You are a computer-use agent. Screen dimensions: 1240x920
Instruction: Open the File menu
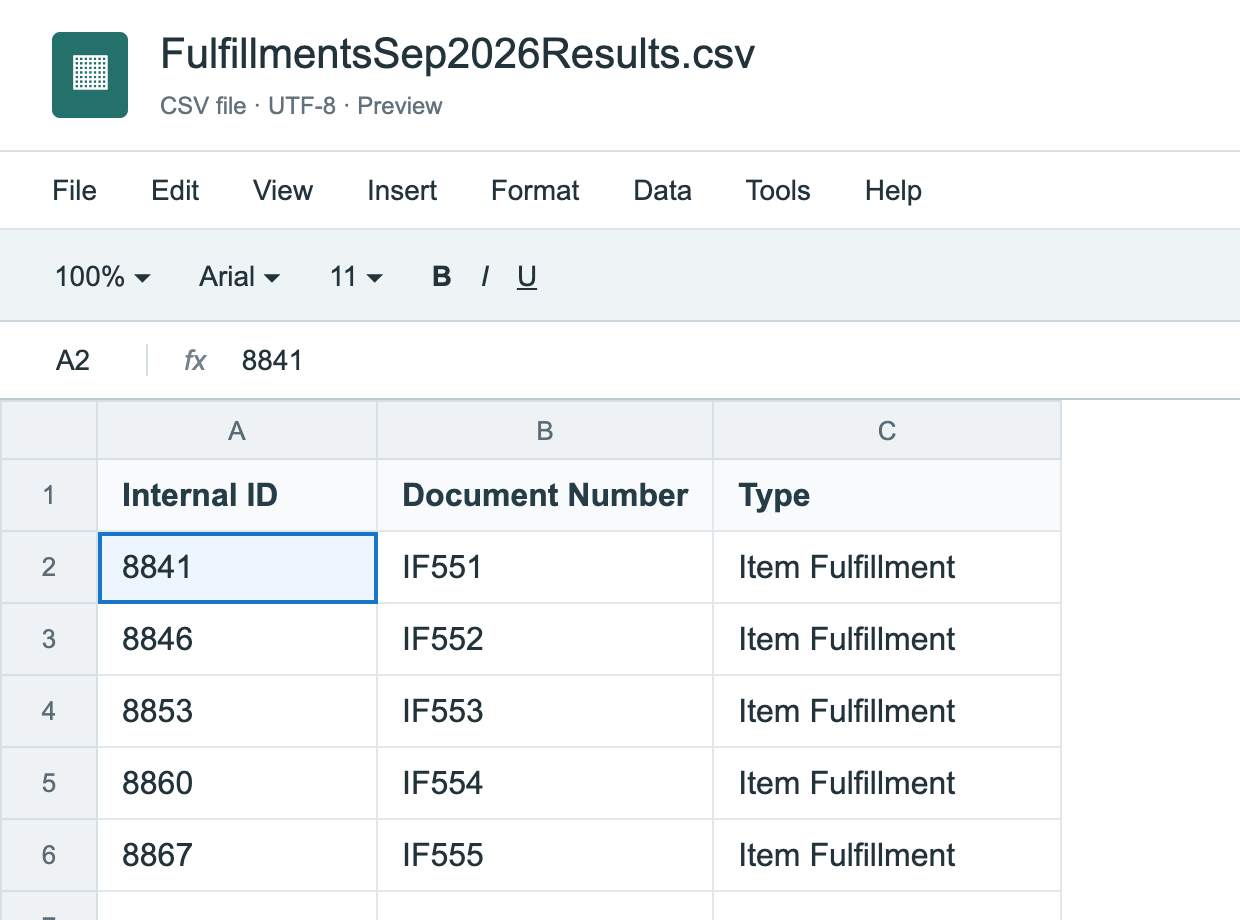tap(75, 190)
